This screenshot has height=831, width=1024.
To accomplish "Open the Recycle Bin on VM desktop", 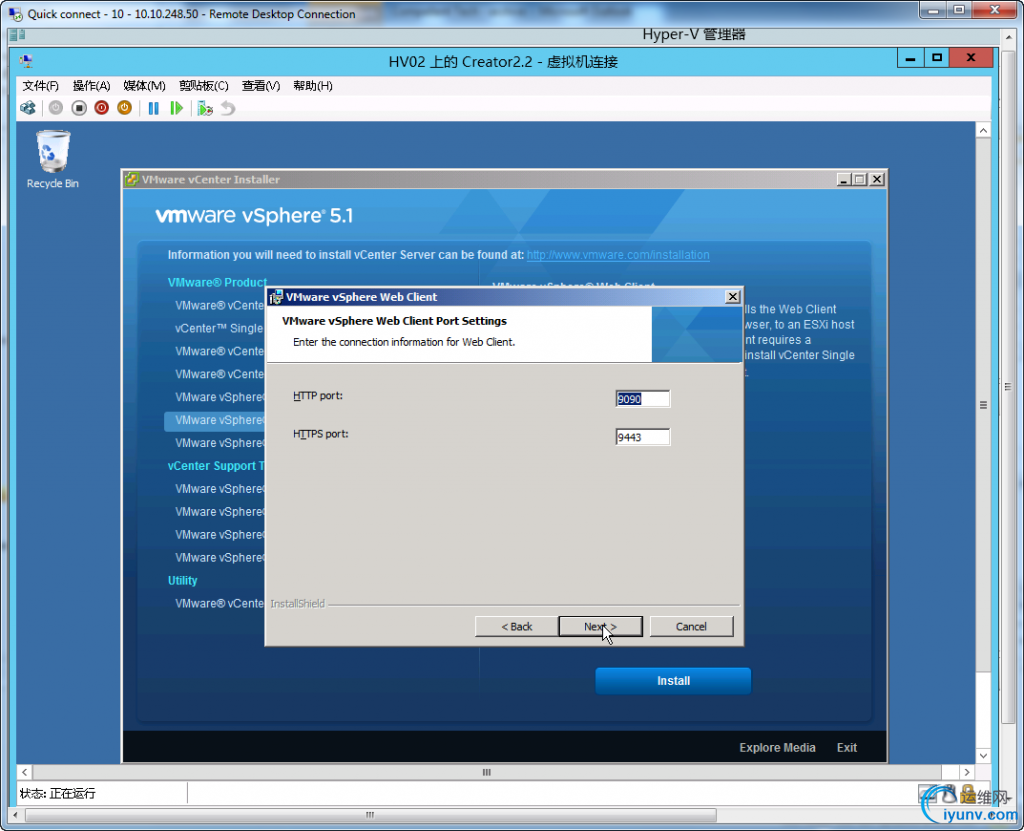I will [52, 160].
